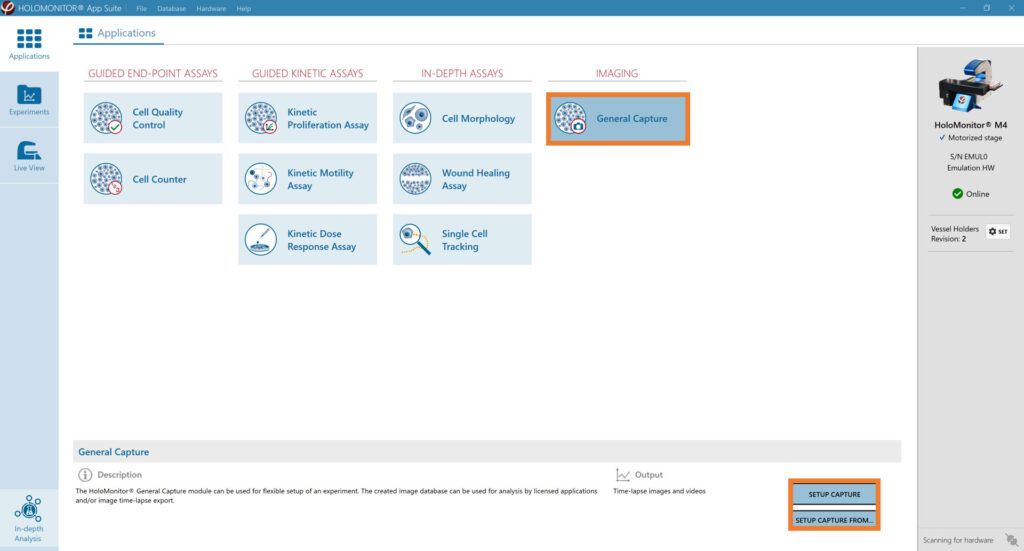Click the GUIDED KINETIC ASSAYS heading
Viewport: 1024px width, 551px height.
tap(308, 73)
